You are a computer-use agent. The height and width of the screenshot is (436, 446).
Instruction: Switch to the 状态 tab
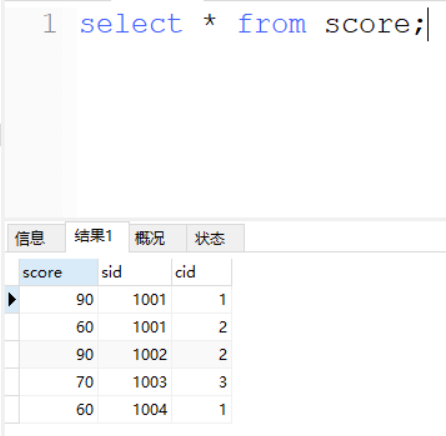pos(216,238)
